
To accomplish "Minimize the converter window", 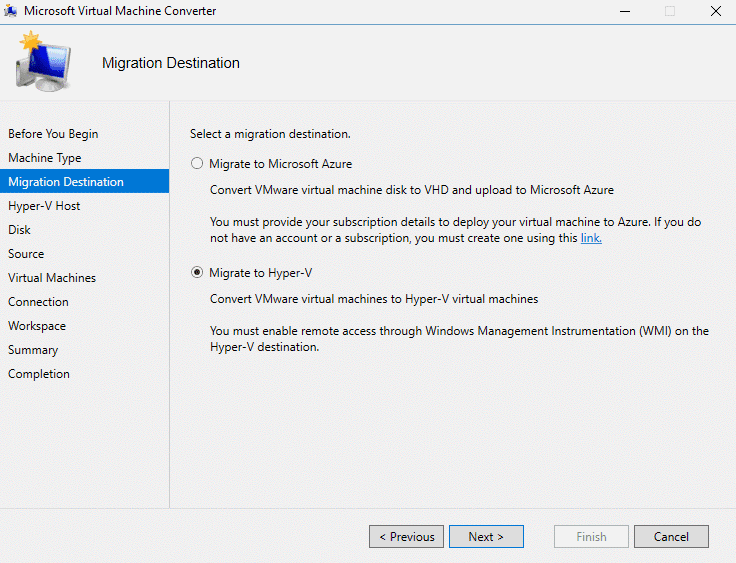I will (624, 11).
